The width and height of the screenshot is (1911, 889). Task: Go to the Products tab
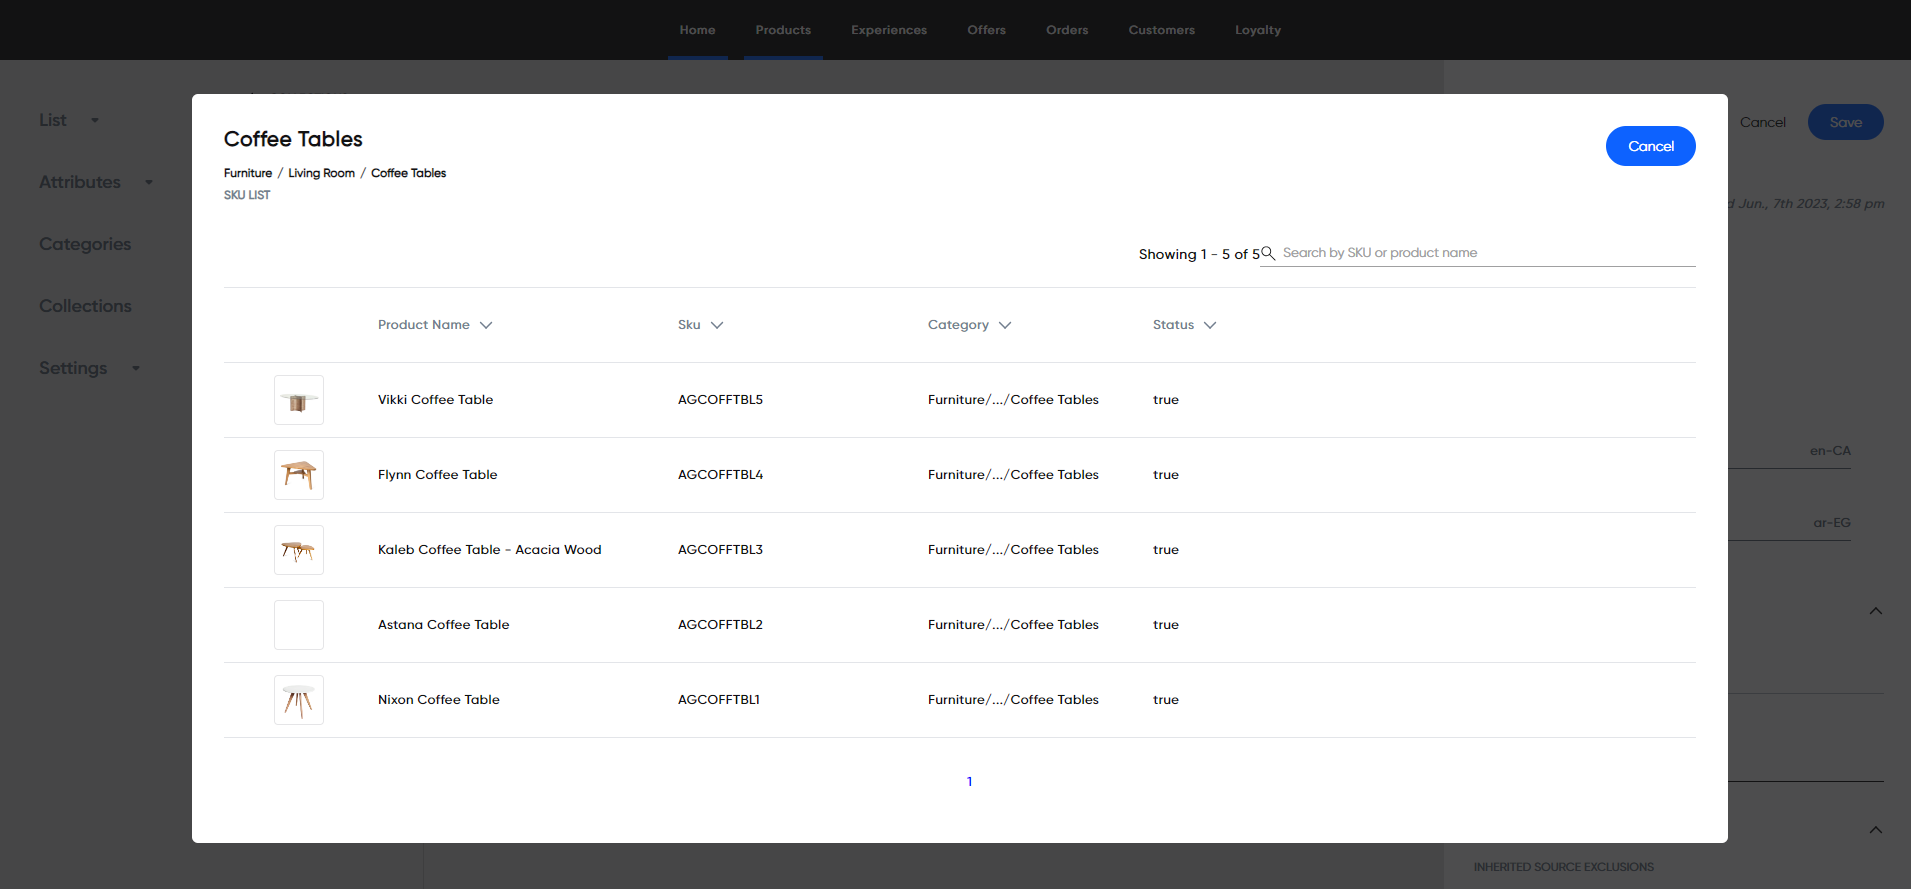click(x=783, y=30)
